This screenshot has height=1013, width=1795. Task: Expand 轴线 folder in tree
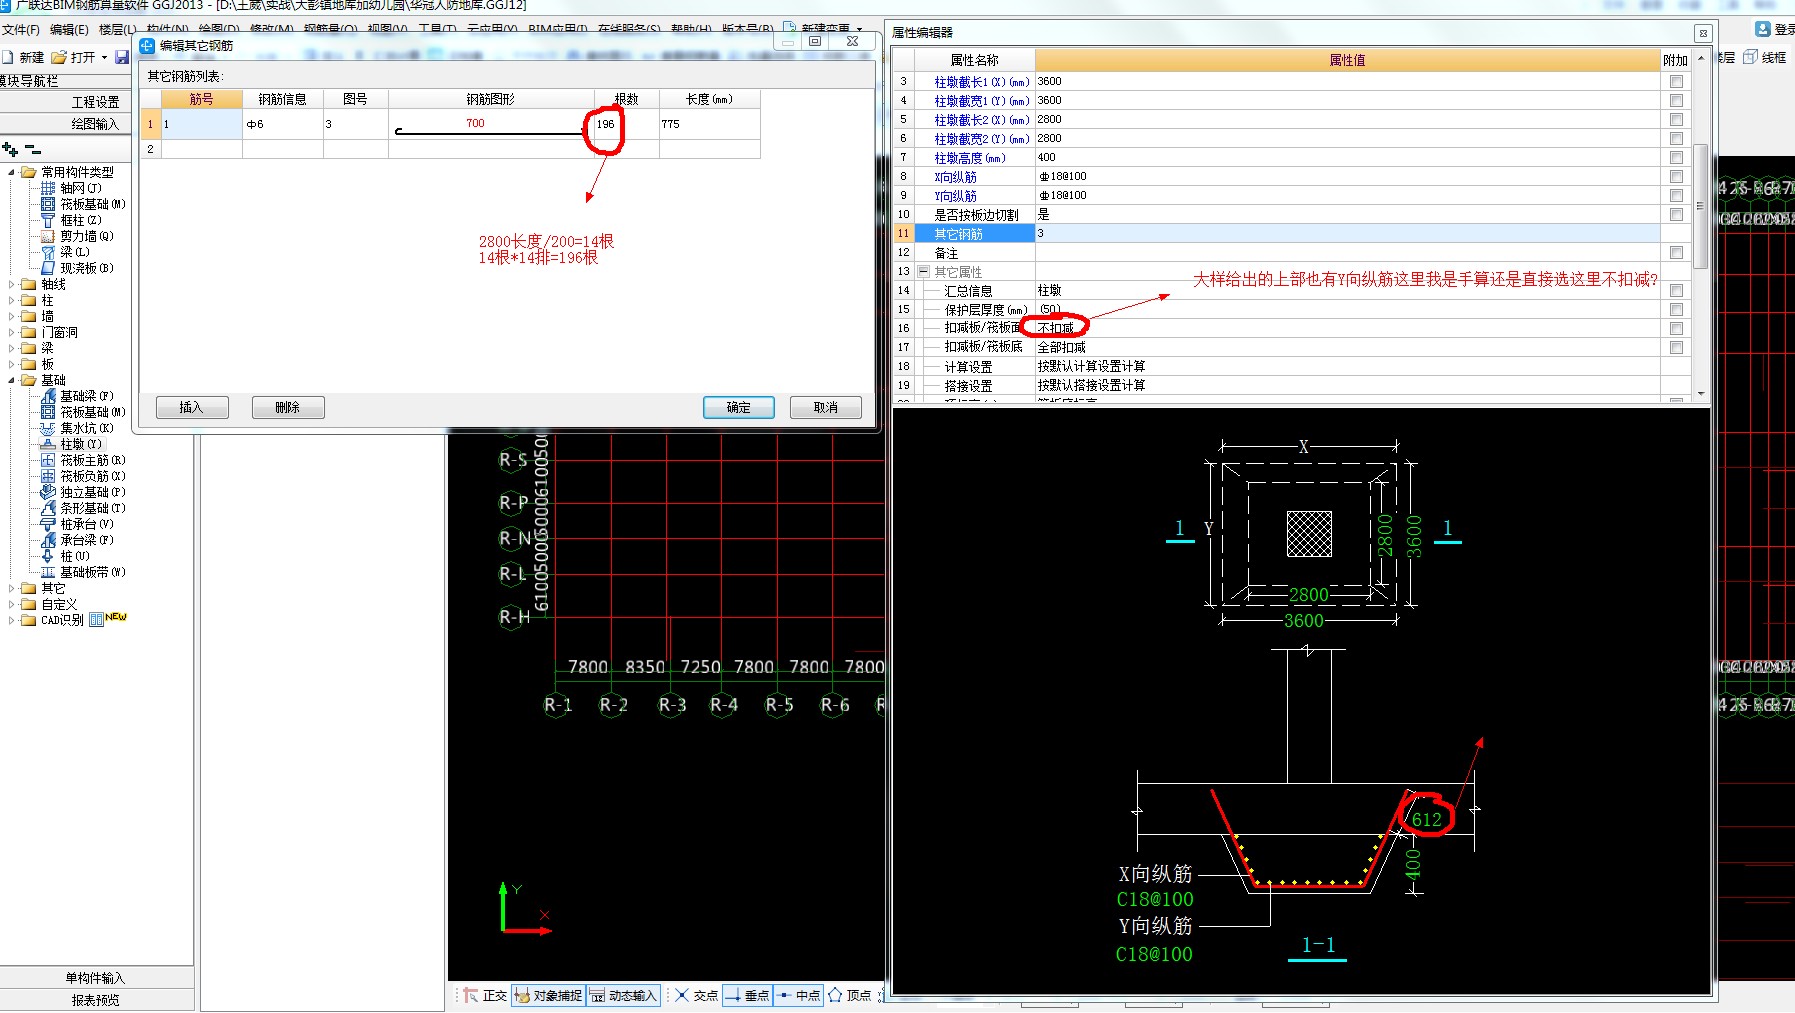tap(11, 284)
